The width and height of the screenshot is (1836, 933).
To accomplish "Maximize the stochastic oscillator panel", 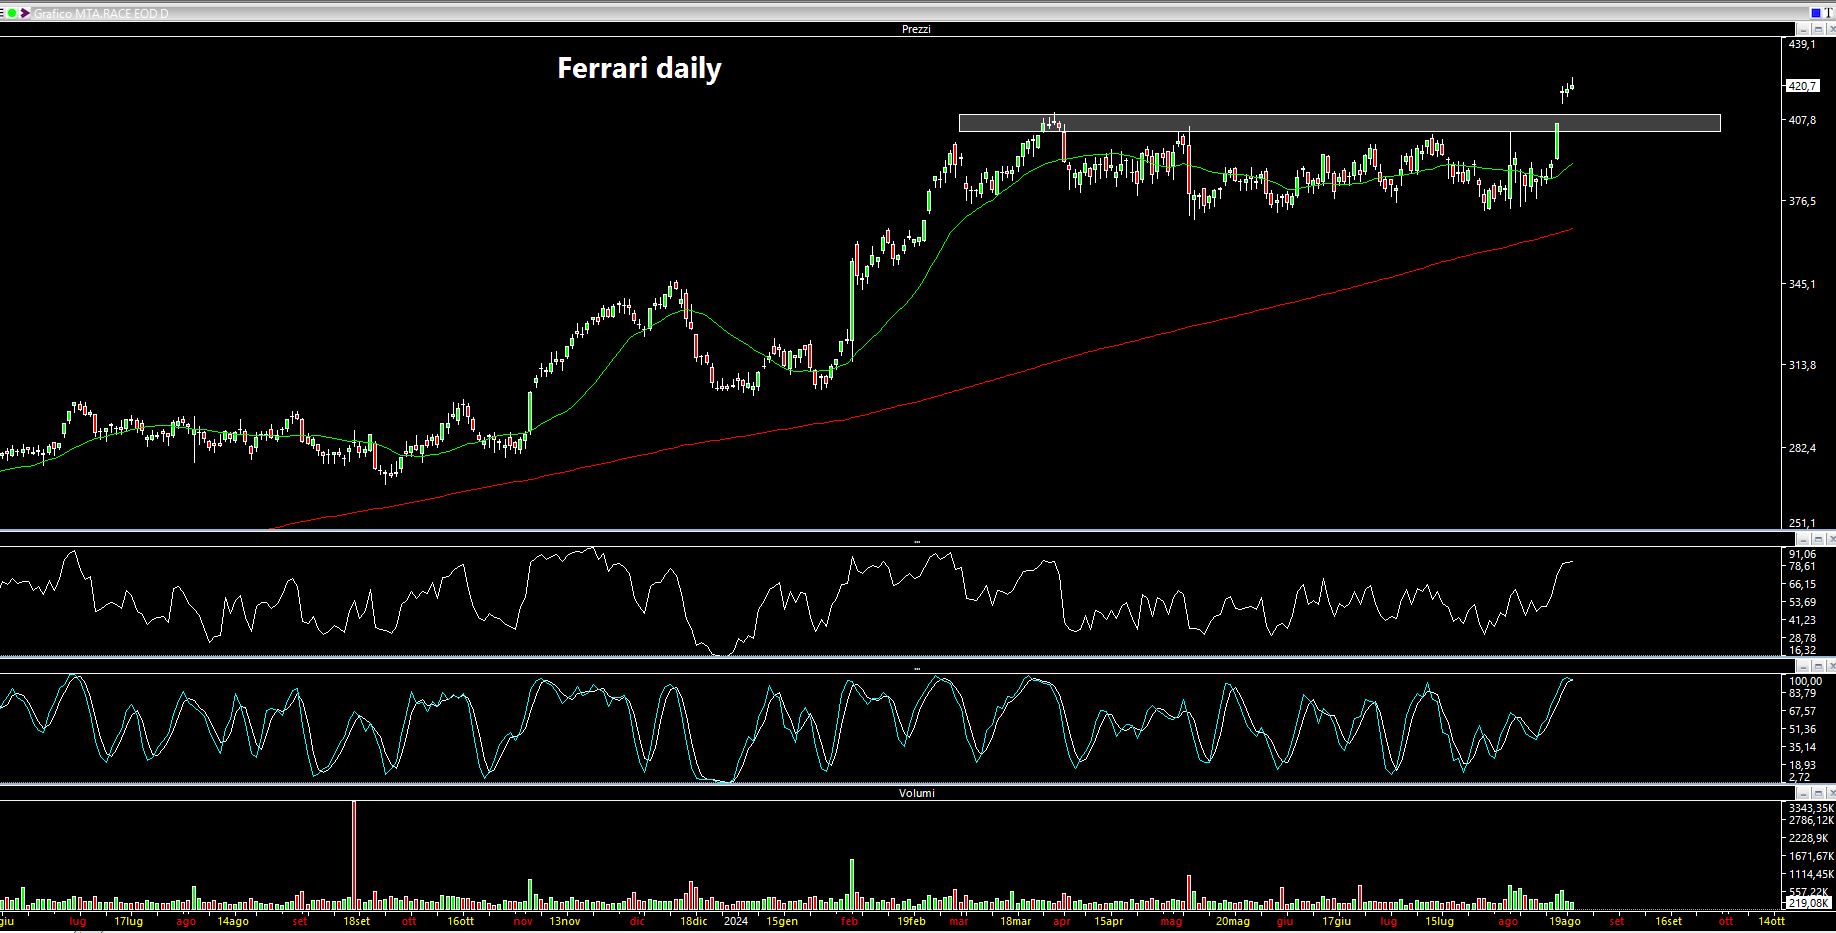I will click(x=1818, y=666).
